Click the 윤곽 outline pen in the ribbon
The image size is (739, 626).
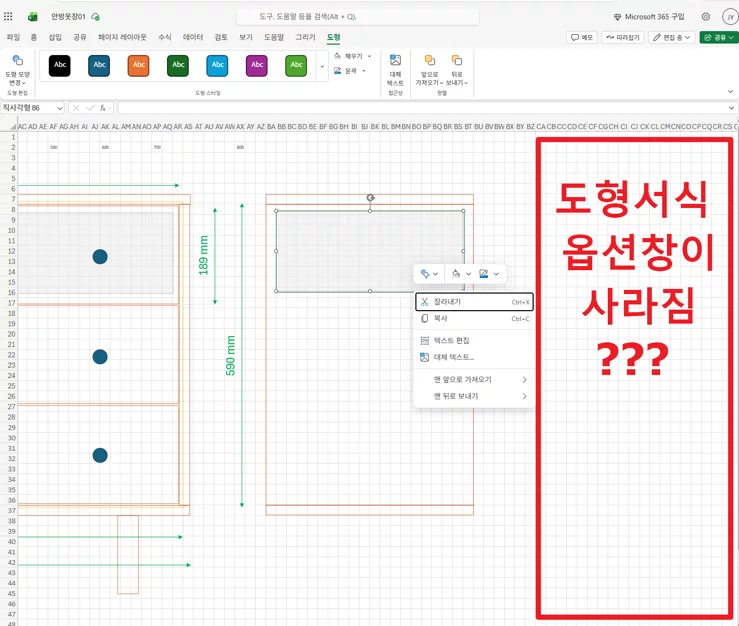click(x=337, y=71)
